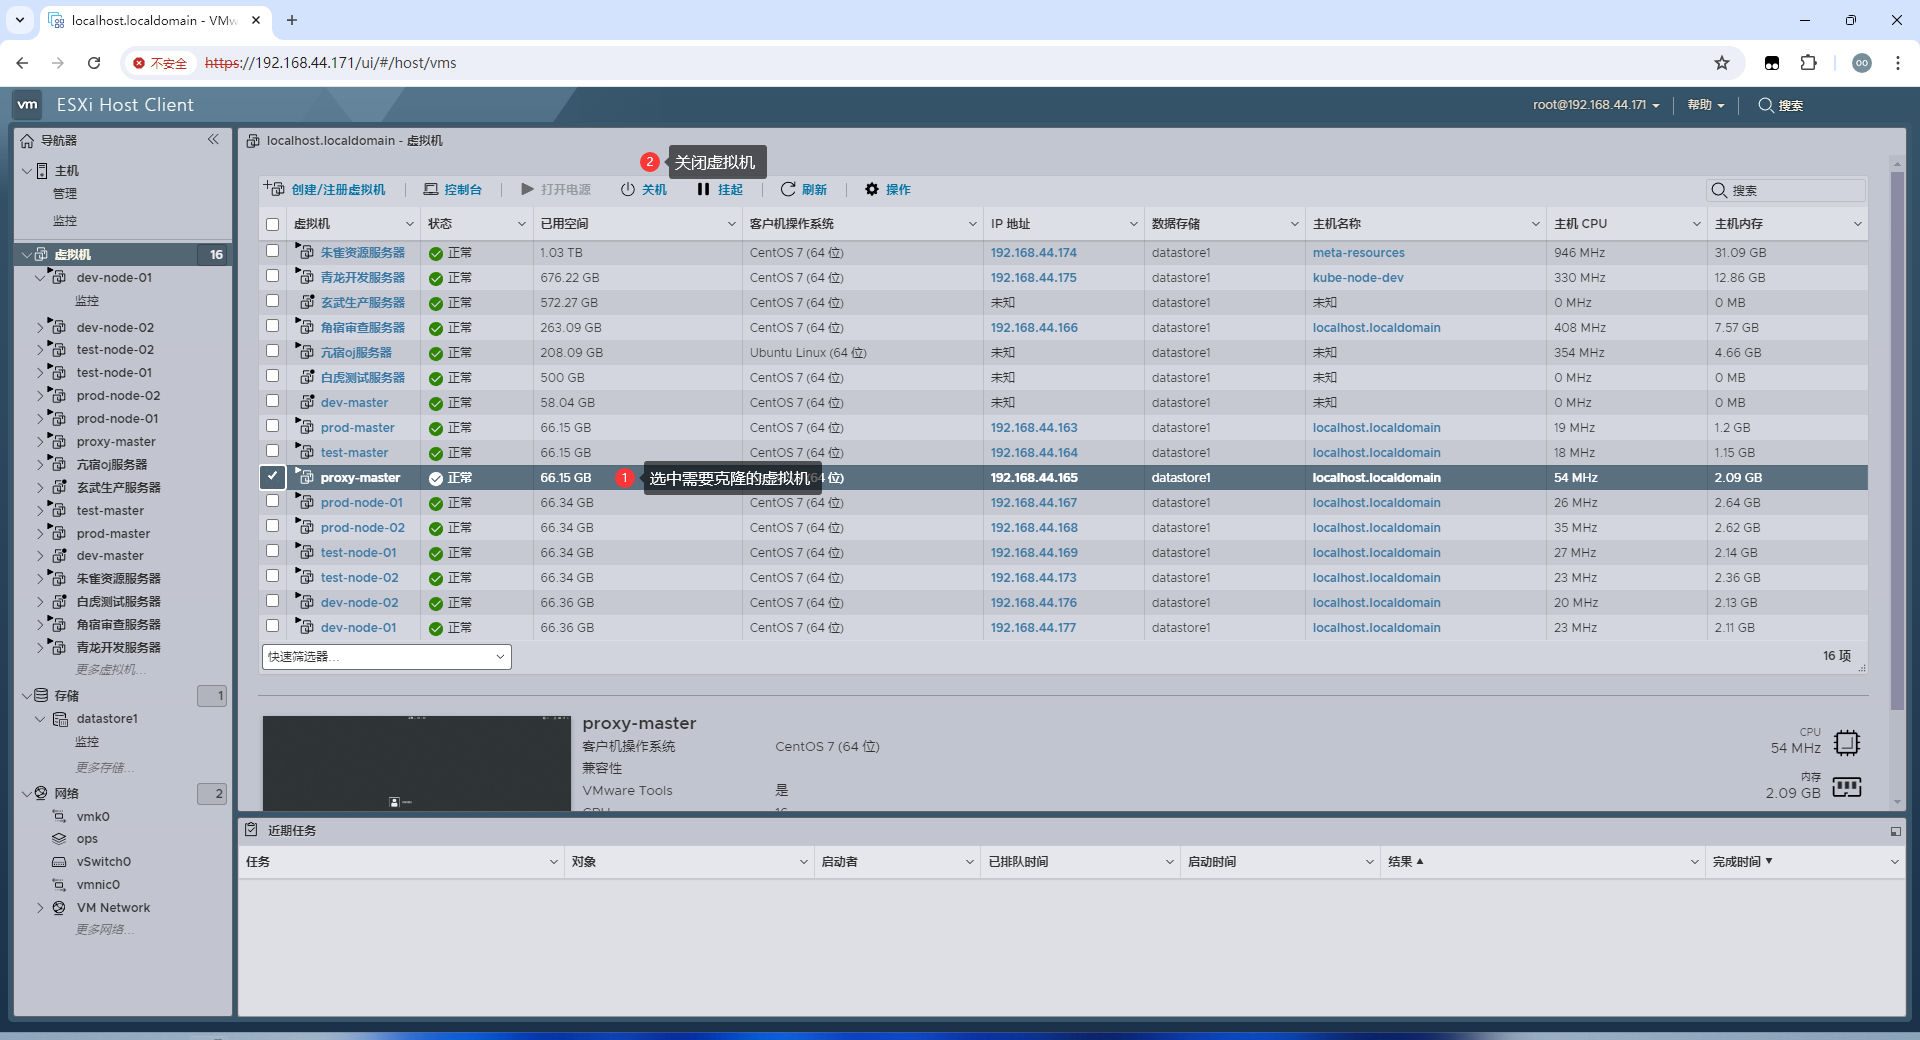The width and height of the screenshot is (1920, 1040).
Task: Click the Shut down (关机) power button
Action: pos(644,189)
